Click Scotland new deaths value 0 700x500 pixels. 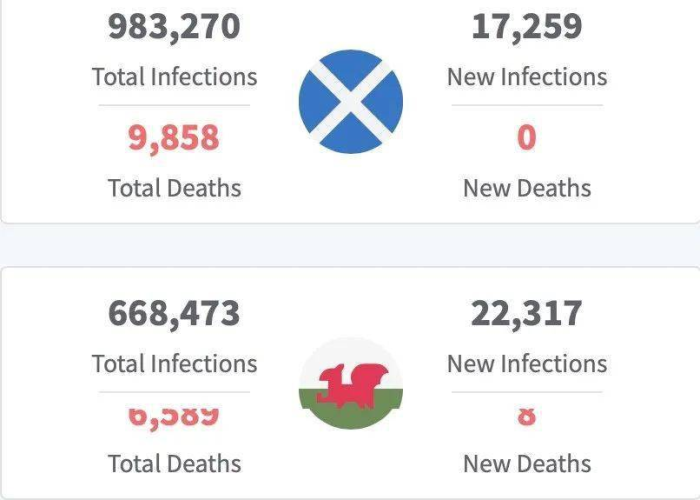point(527,138)
